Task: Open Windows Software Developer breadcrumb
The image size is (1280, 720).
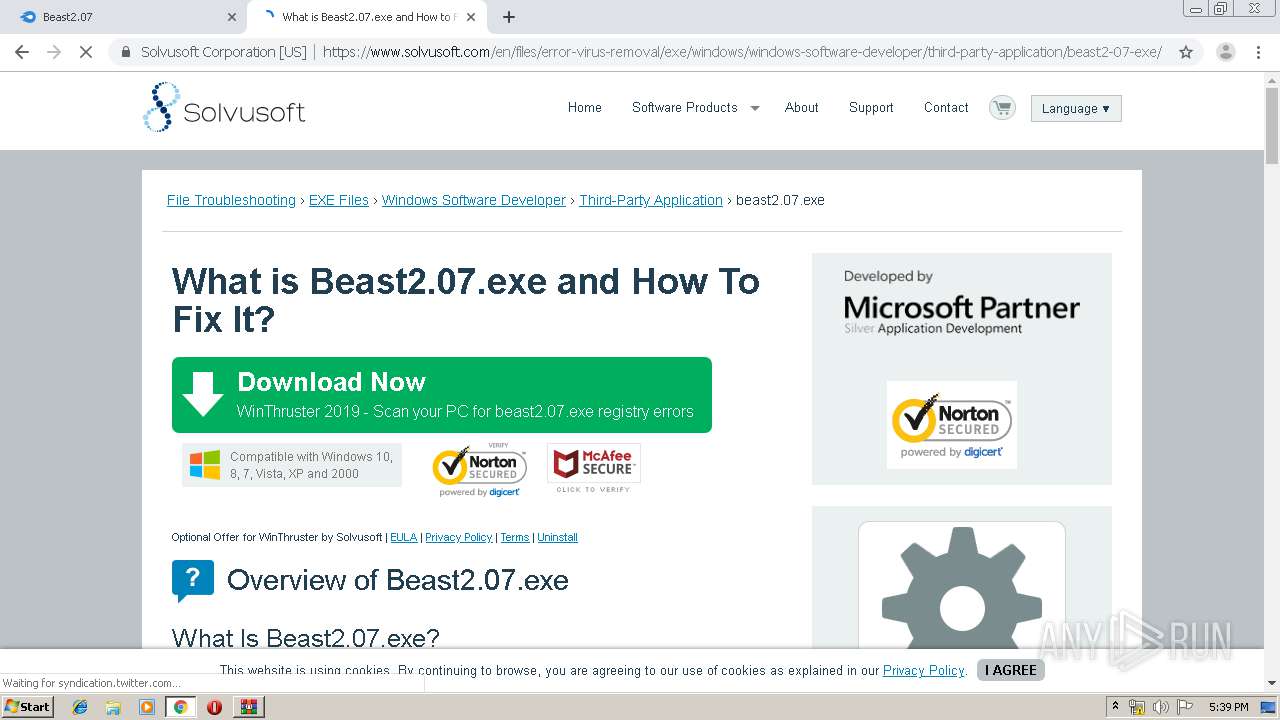Action: pyautogui.click(x=474, y=200)
